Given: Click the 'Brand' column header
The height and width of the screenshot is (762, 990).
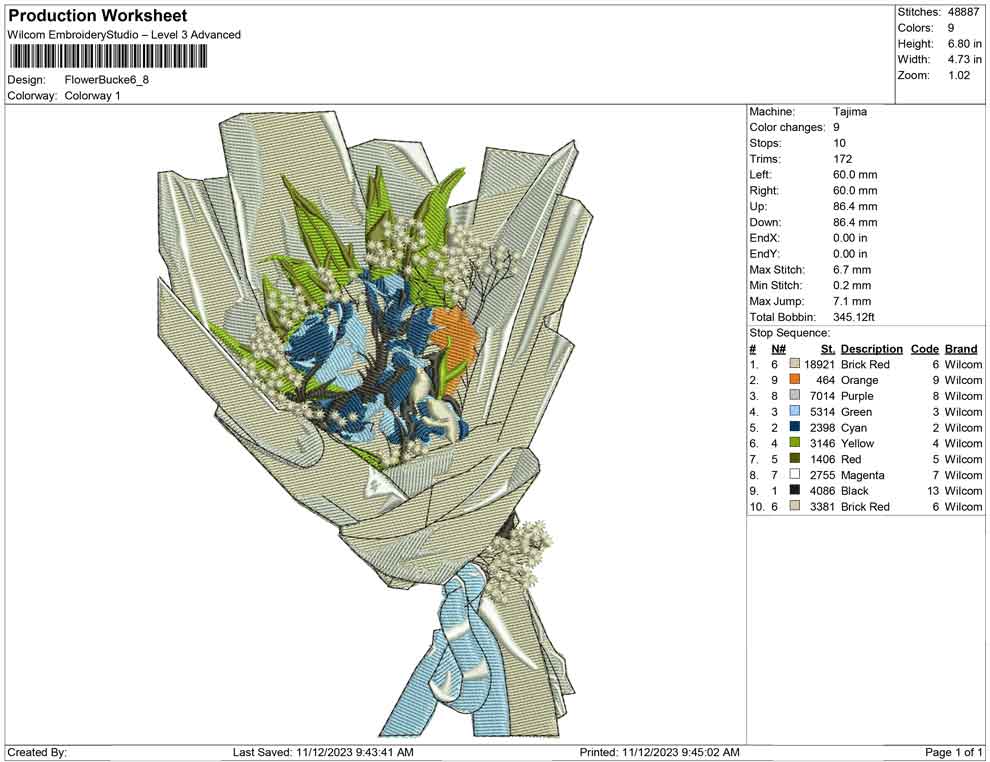Looking at the screenshot, I should click(961, 349).
